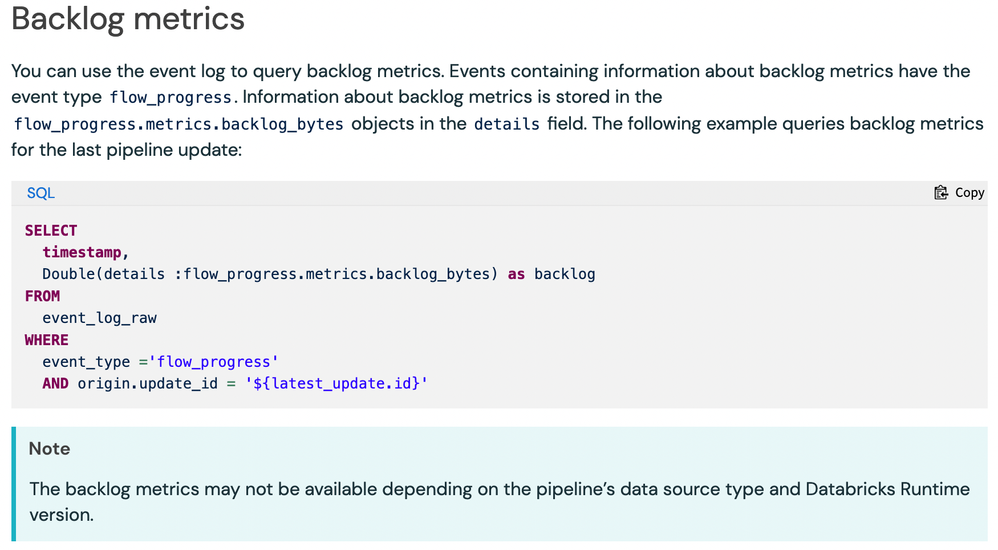Click the clipboard icon beside Copy
Viewport: 998px width, 550px height.
point(940,193)
